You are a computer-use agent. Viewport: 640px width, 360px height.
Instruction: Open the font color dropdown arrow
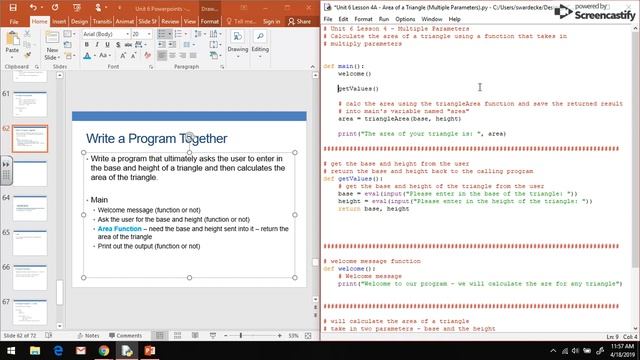tap(94, 56)
